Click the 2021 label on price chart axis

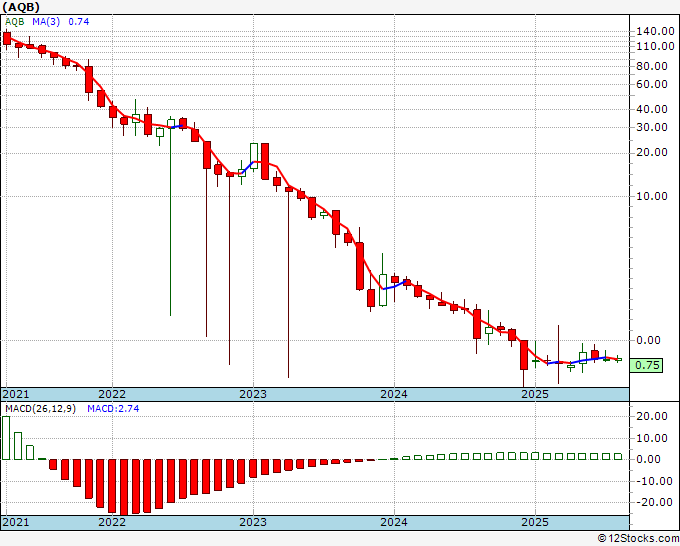click(x=16, y=394)
